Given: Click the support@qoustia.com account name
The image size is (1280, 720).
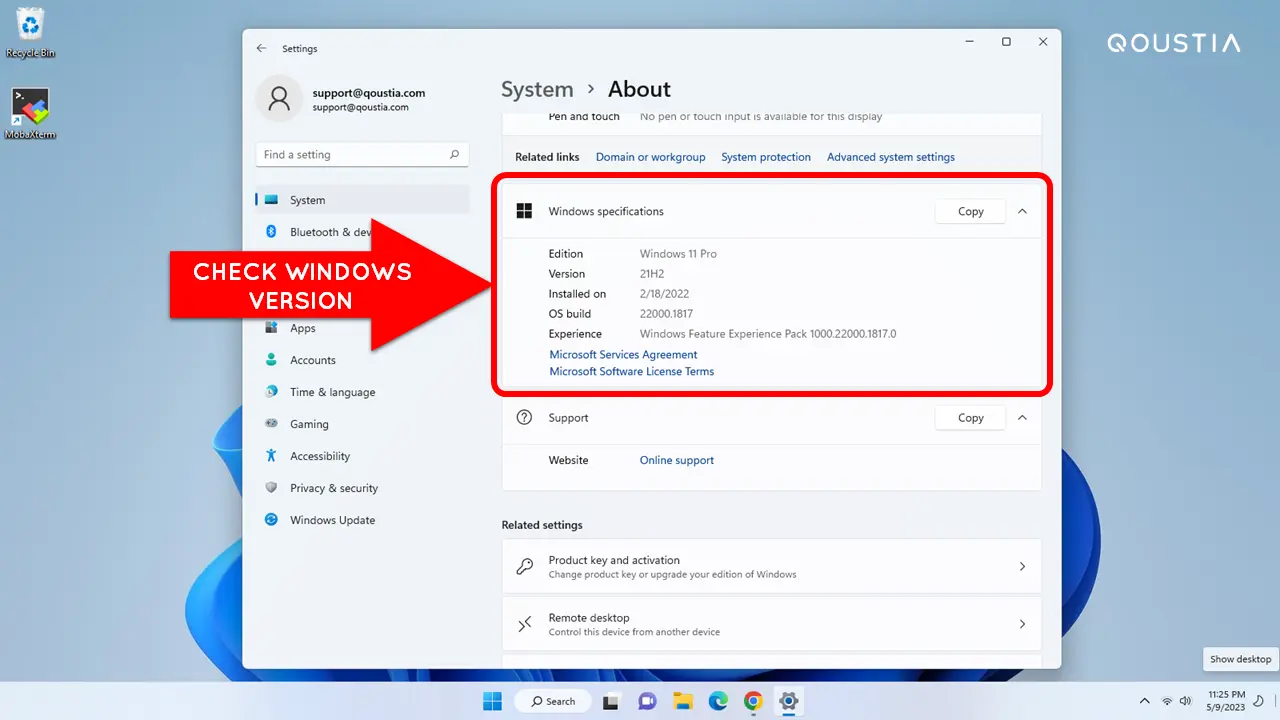Looking at the screenshot, I should (368, 93).
